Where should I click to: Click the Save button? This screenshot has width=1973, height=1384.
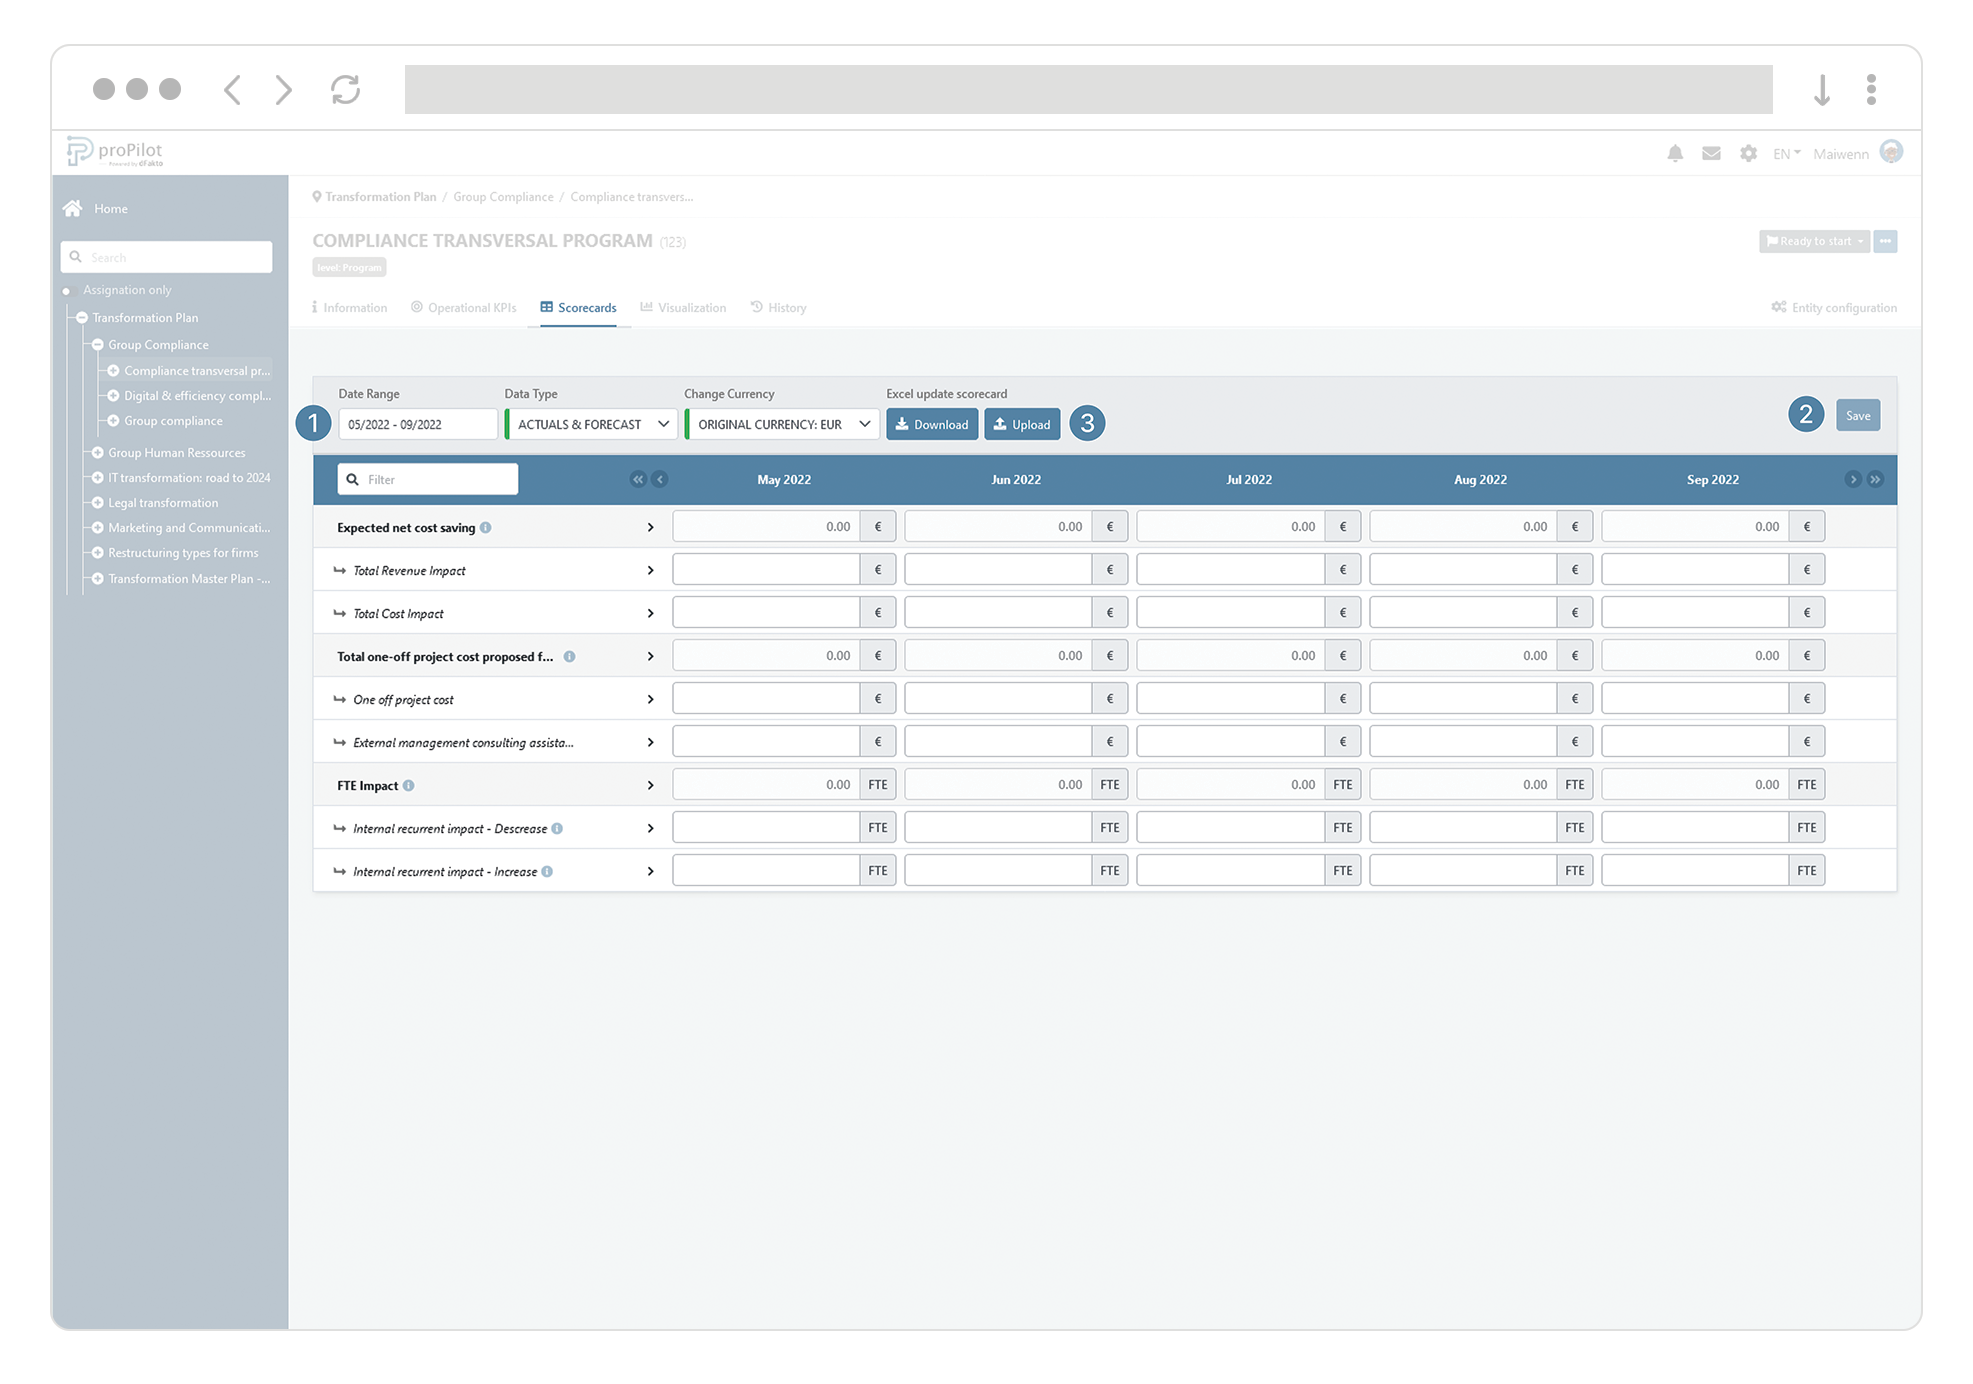point(1857,415)
